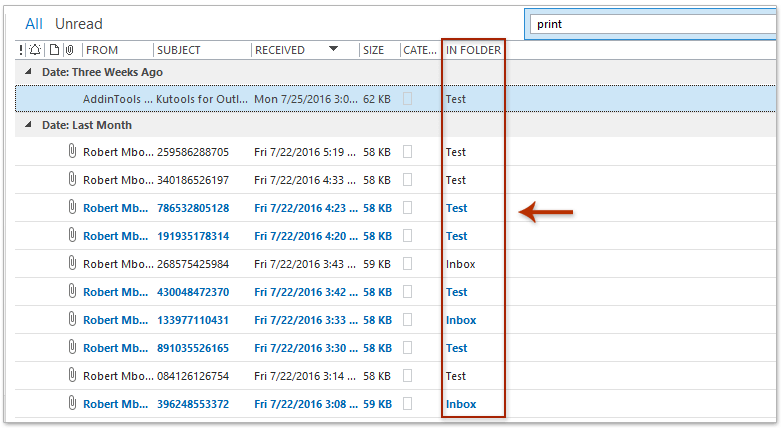Click paperclip icon on email 259586288705

pyautogui.click(x=71, y=152)
